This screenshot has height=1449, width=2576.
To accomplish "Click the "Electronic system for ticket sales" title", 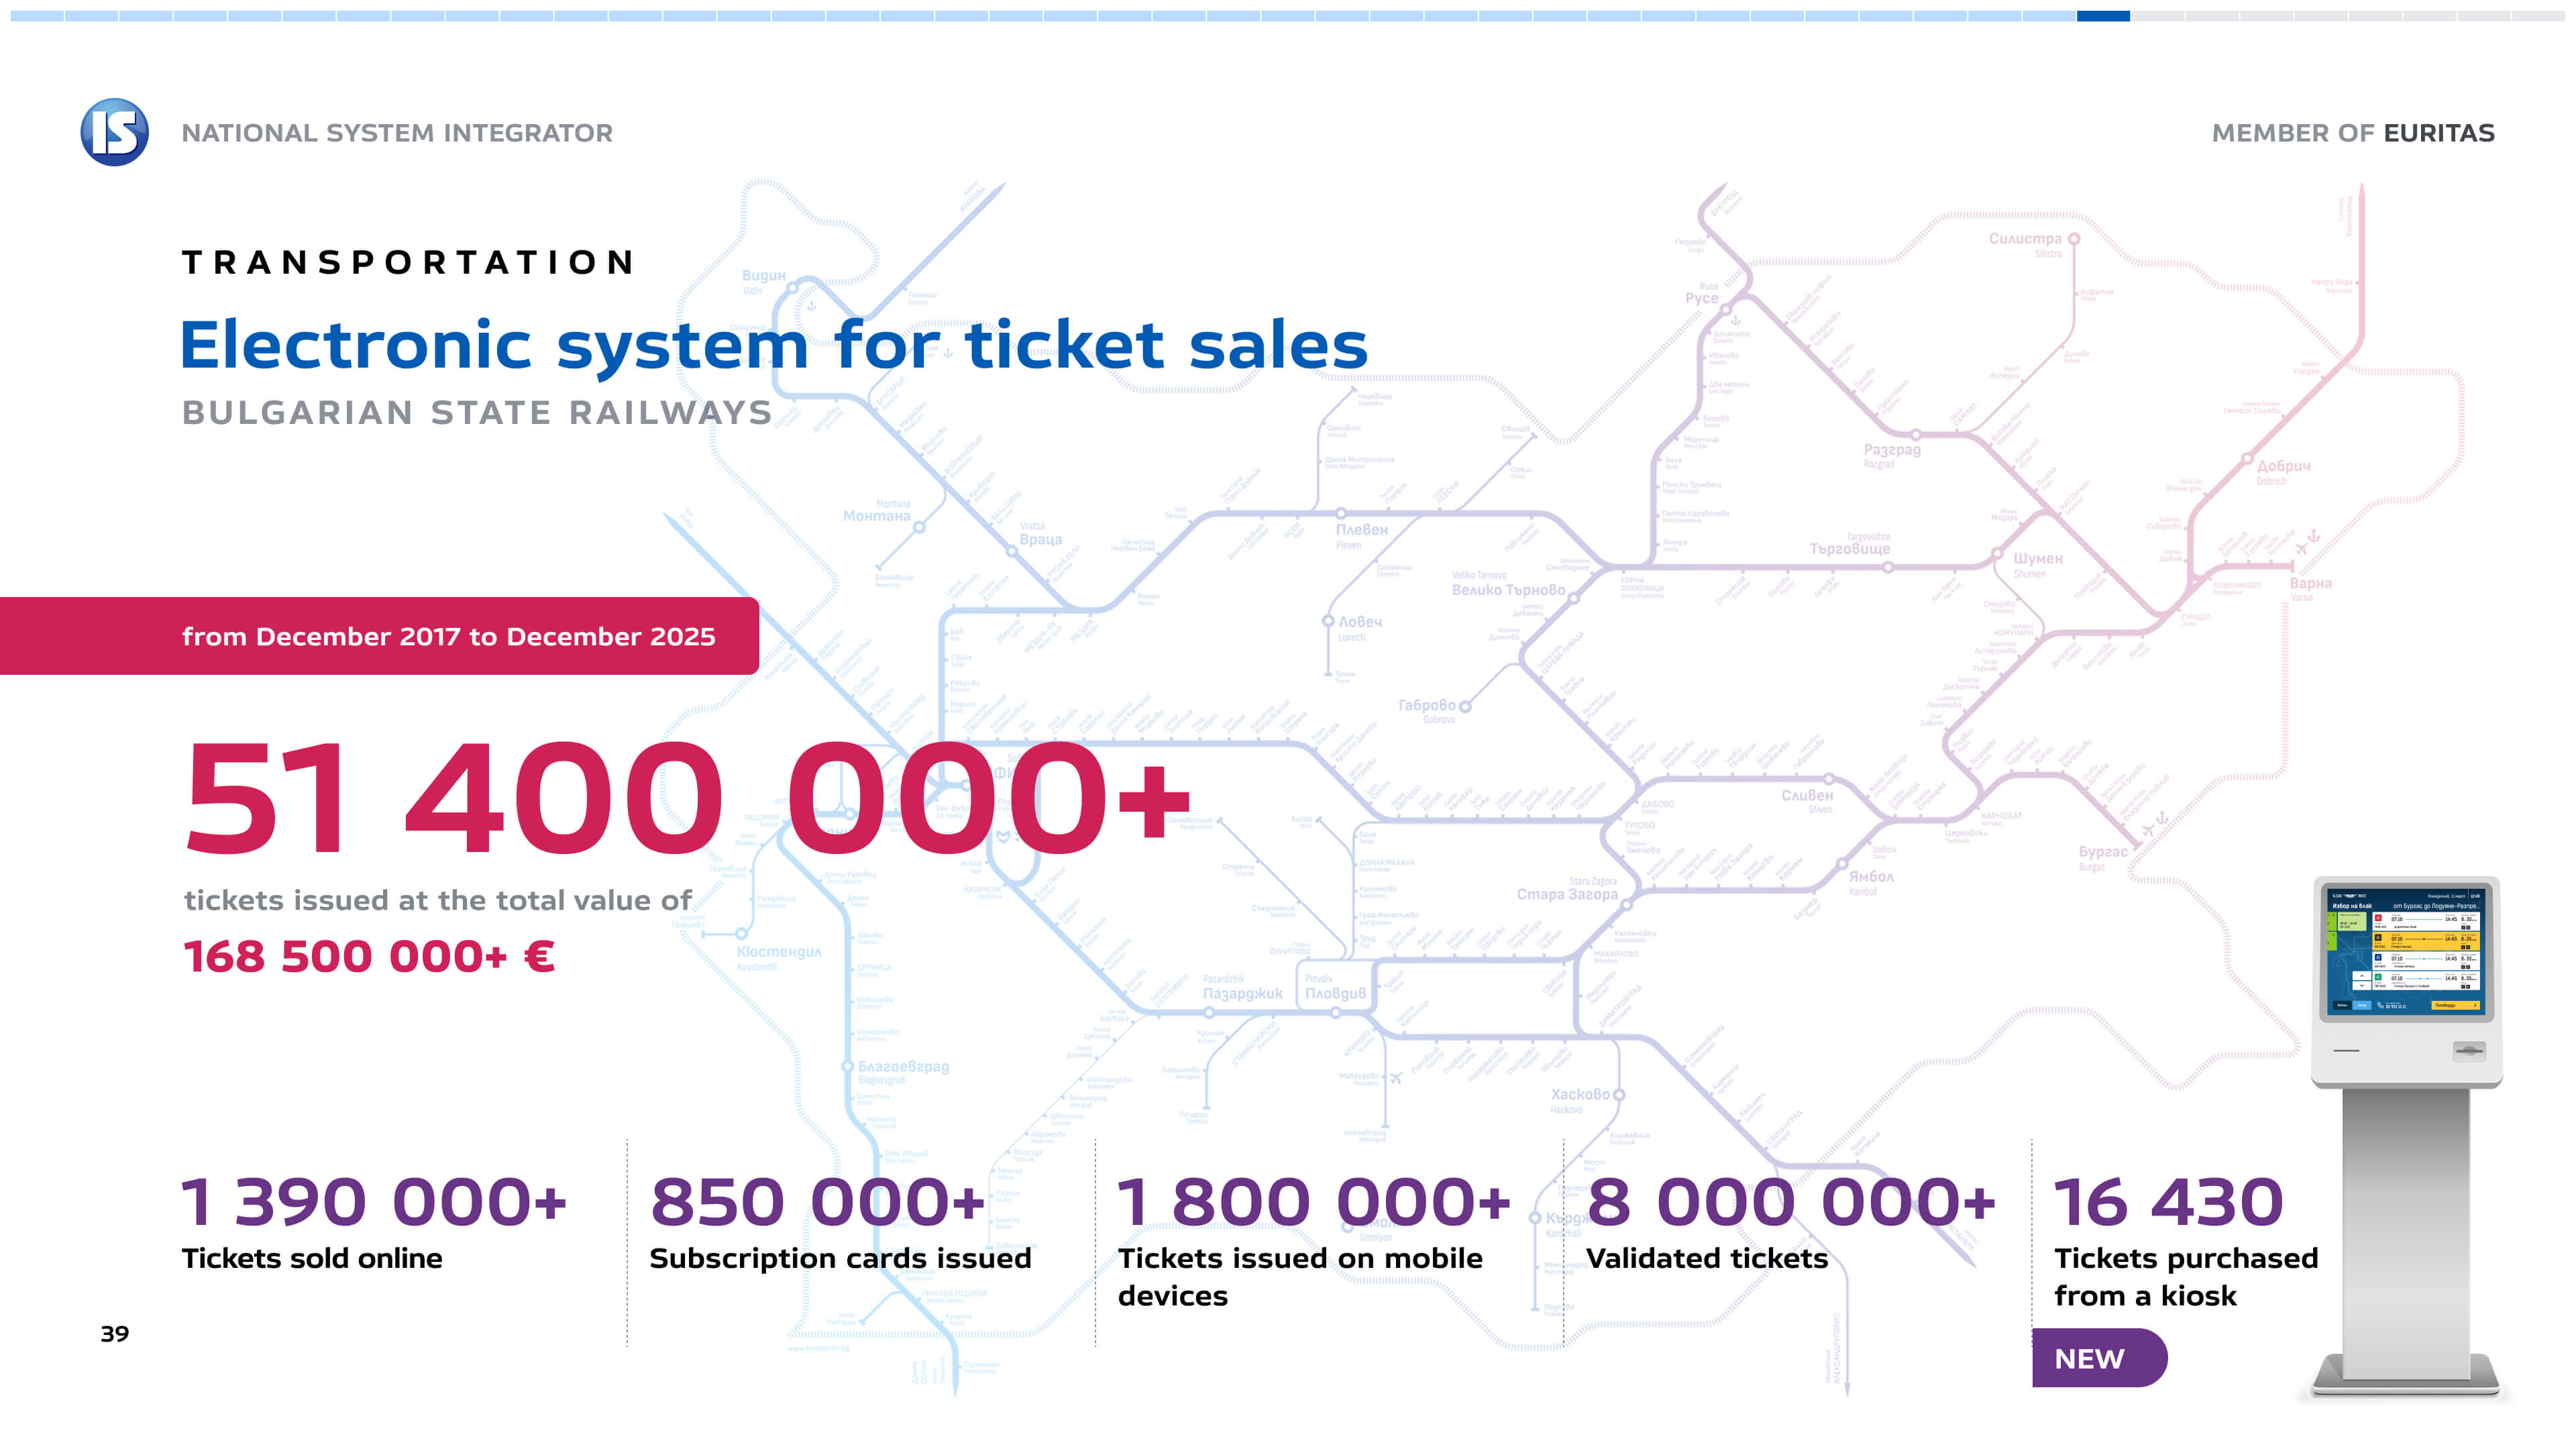I will pyautogui.click(x=773, y=345).
